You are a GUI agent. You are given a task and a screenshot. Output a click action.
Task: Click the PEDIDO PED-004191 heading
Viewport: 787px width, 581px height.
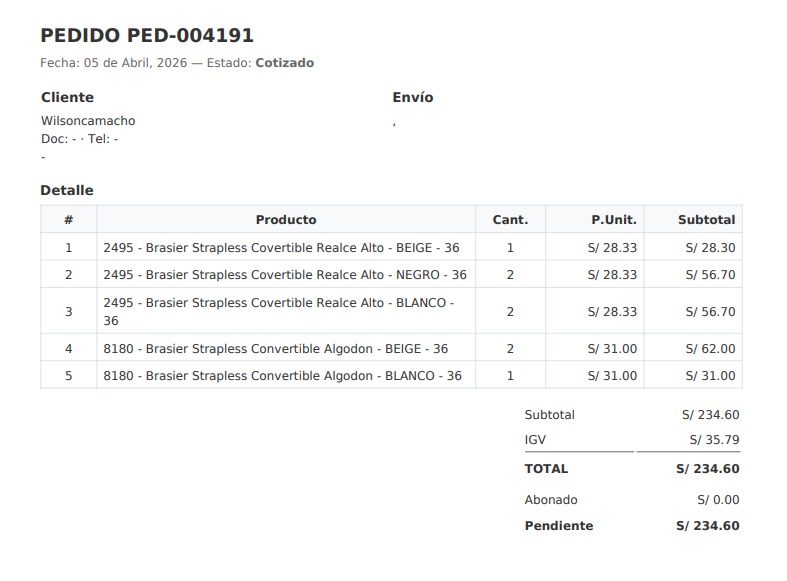pos(147,36)
